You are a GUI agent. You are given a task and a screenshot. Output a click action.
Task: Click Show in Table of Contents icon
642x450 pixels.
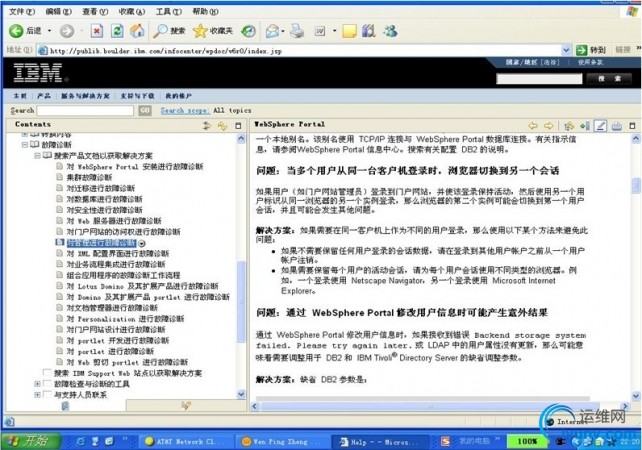click(x=569, y=126)
